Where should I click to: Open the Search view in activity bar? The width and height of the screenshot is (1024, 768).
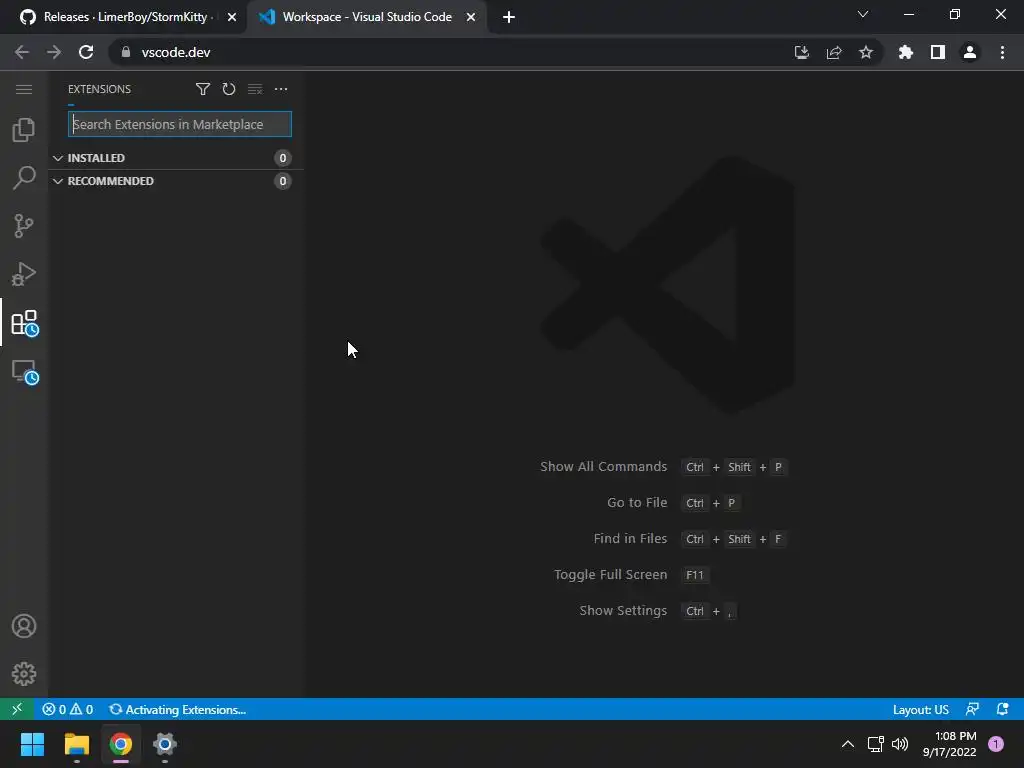coord(24,178)
